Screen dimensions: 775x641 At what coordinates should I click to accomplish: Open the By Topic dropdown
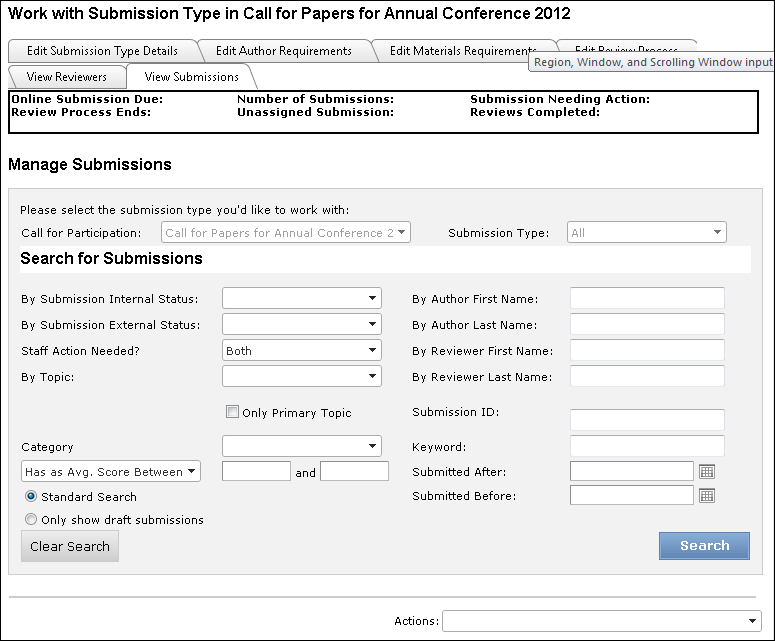[x=301, y=377]
